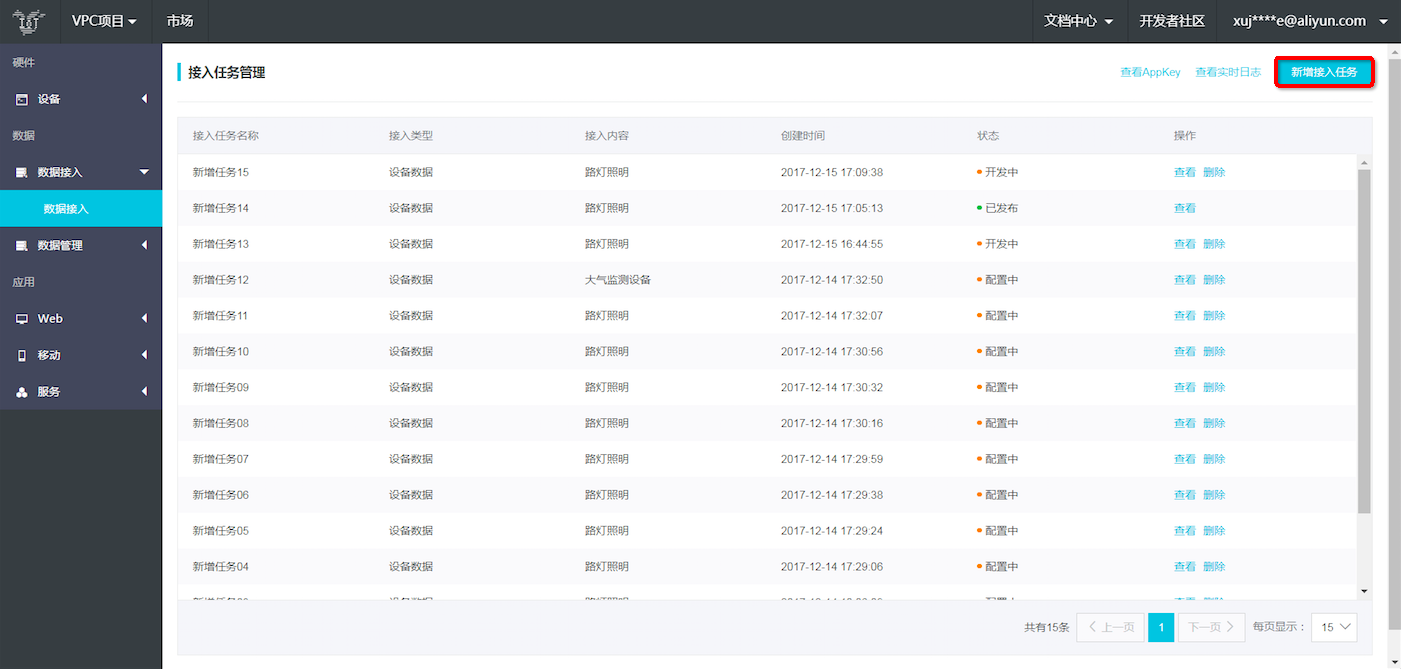Click the 移动 phone icon in the sidebar
Image resolution: width=1401 pixels, height=669 pixels.
pos(22,355)
